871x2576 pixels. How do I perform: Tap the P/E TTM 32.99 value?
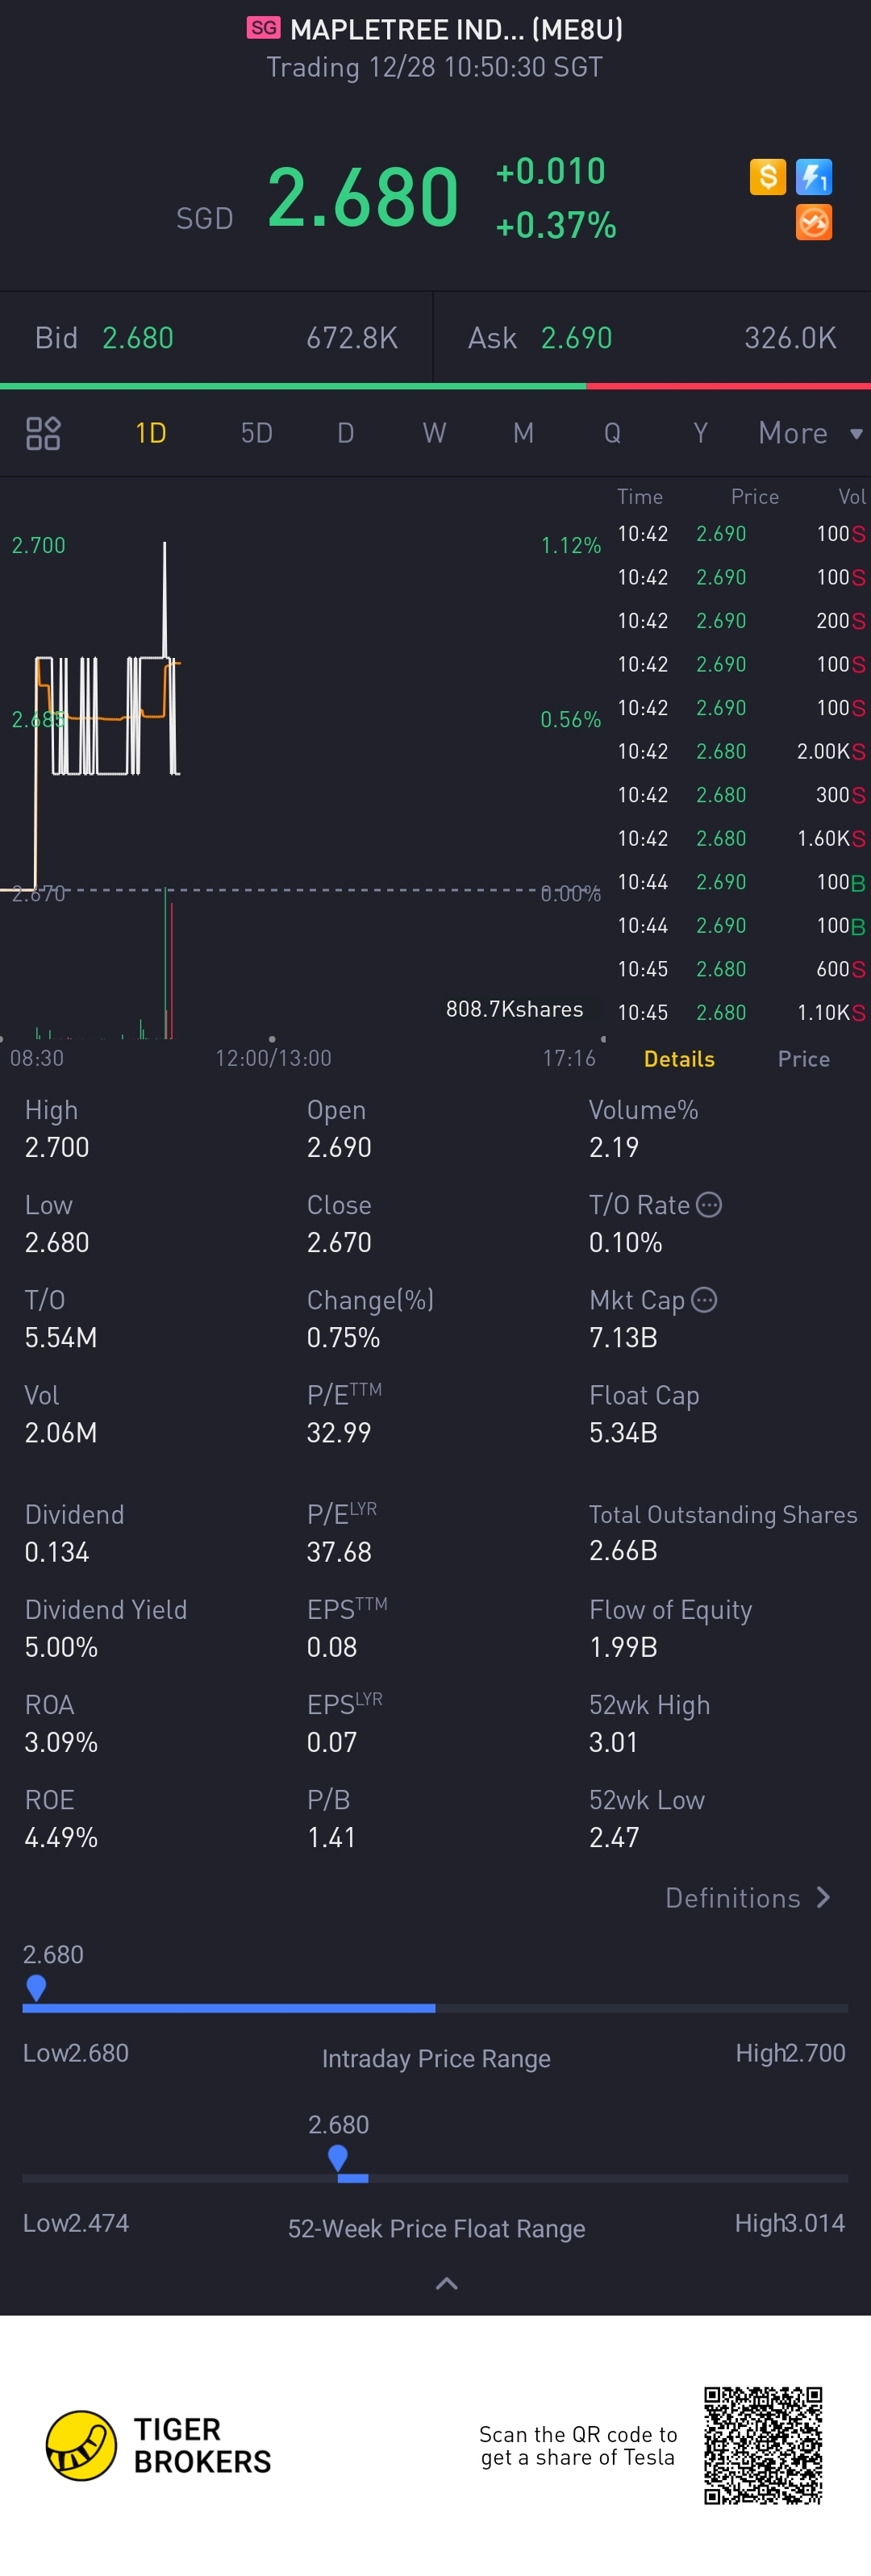(339, 1432)
